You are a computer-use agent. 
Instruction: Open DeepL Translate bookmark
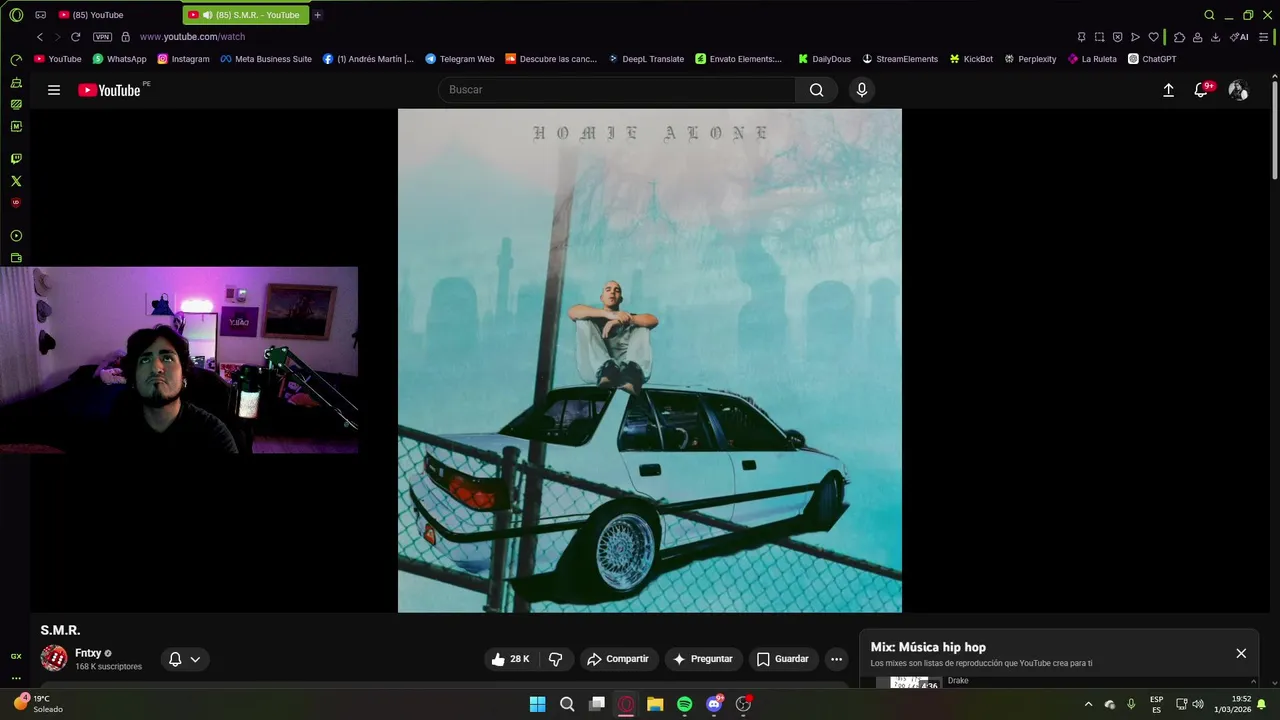pyautogui.click(x=646, y=59)
